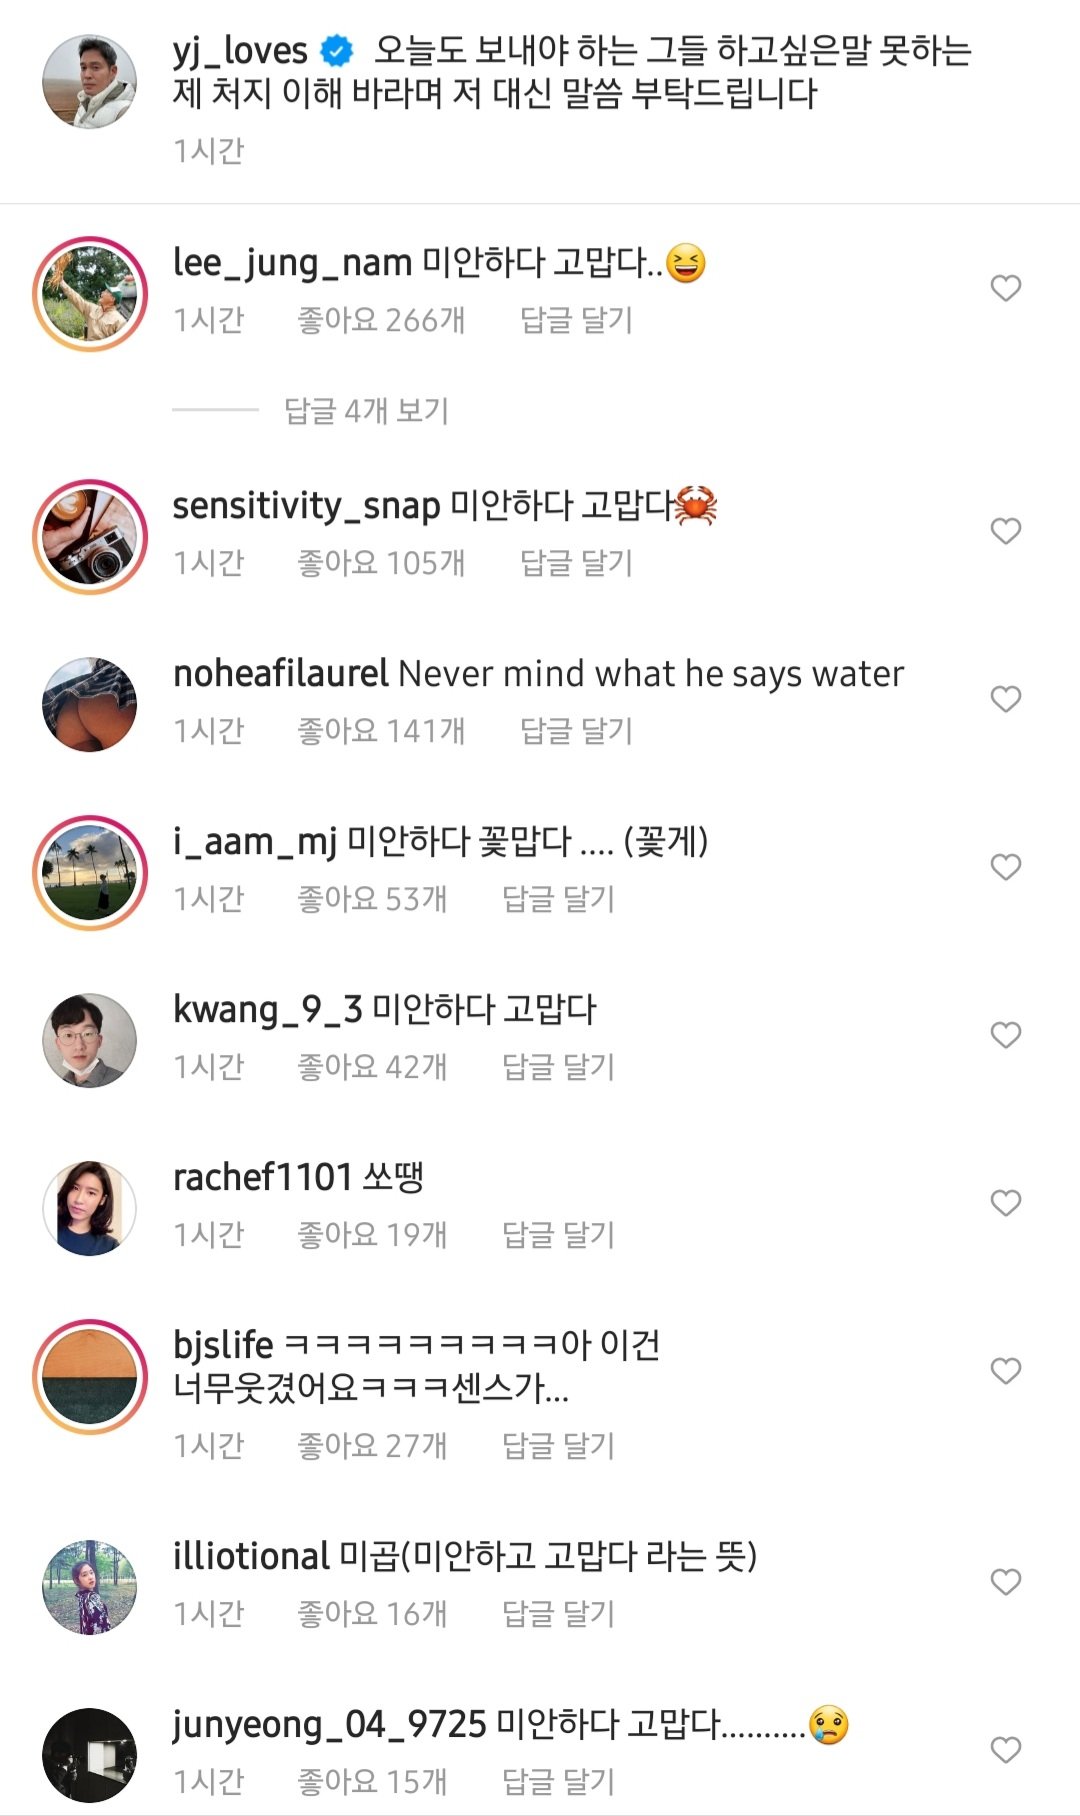Like kwang_9_3's comment heart icon

point(1005,1035)
